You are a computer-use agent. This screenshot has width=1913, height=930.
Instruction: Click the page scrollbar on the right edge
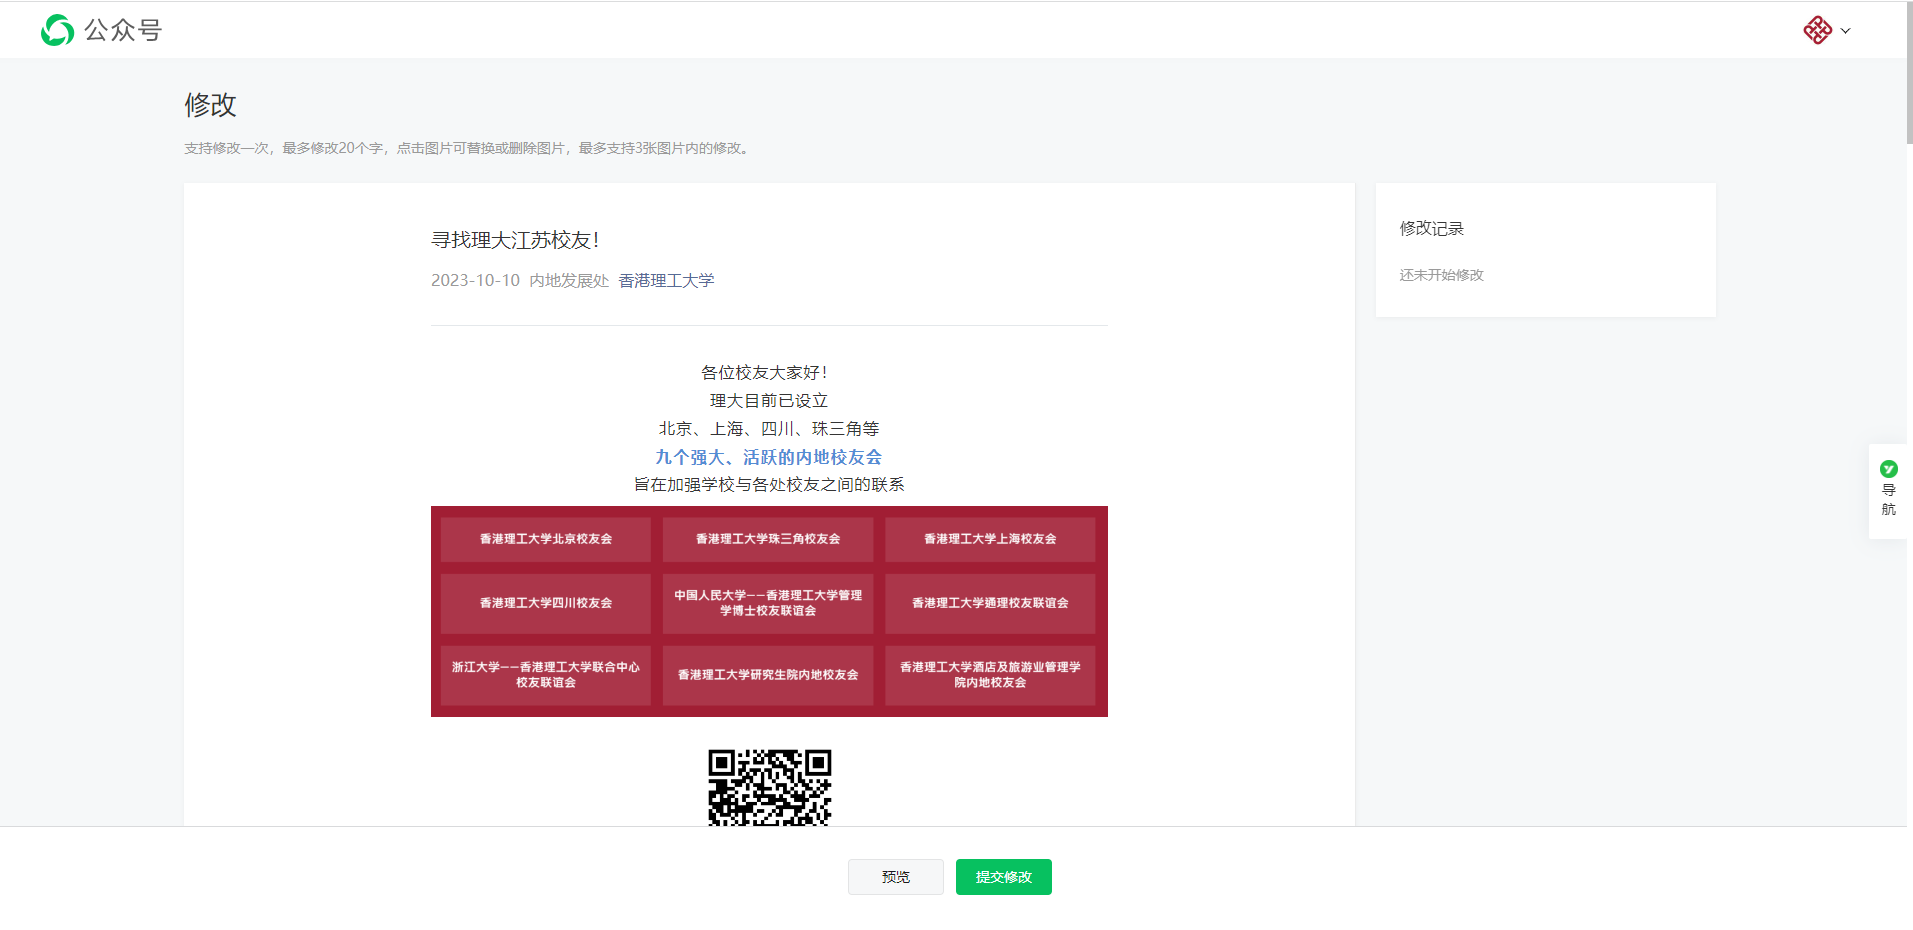[x=1909, y=73]
